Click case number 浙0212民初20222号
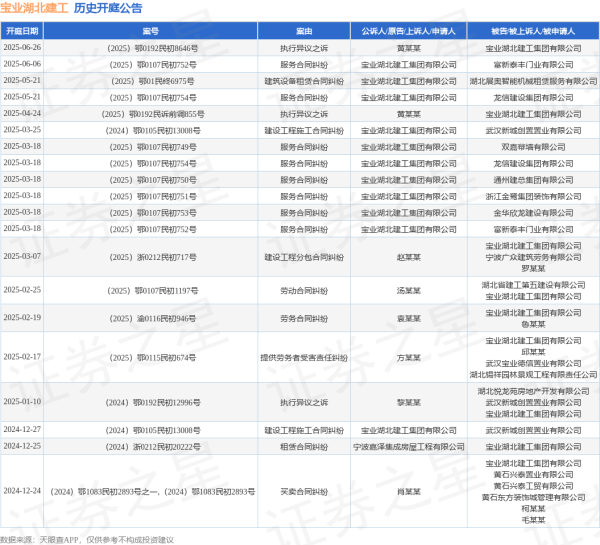Screen dimensions: 600x545 [x=152, y=447]
